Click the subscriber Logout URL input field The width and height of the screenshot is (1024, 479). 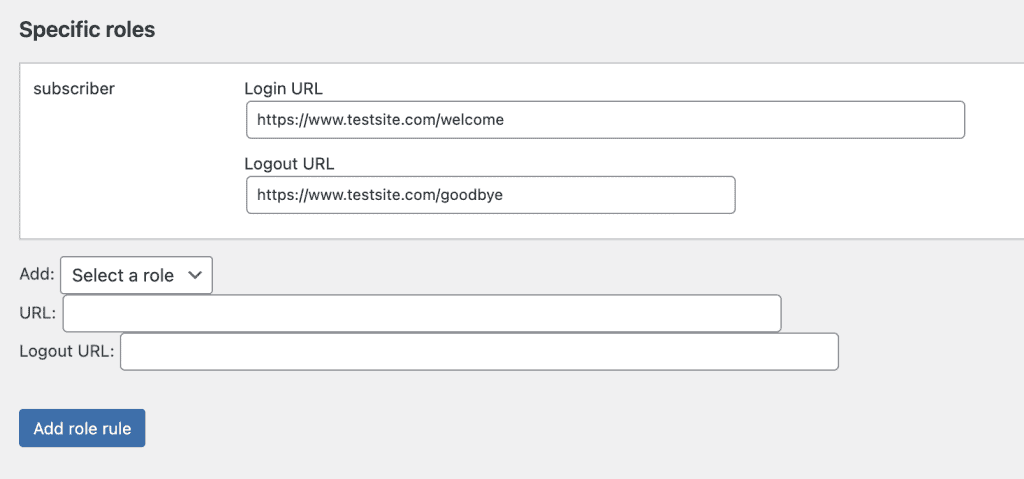coord(490,195)
